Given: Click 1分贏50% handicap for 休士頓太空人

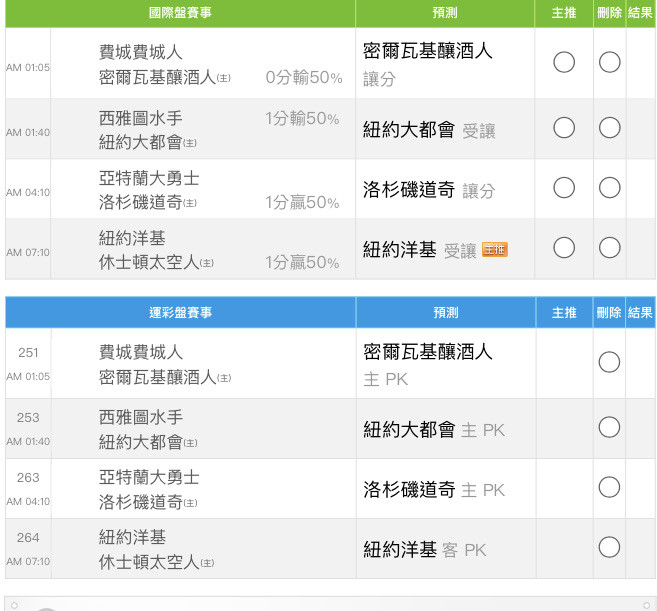Looking at the screenshot, I should pyautogui.click(x=303, y=262).
